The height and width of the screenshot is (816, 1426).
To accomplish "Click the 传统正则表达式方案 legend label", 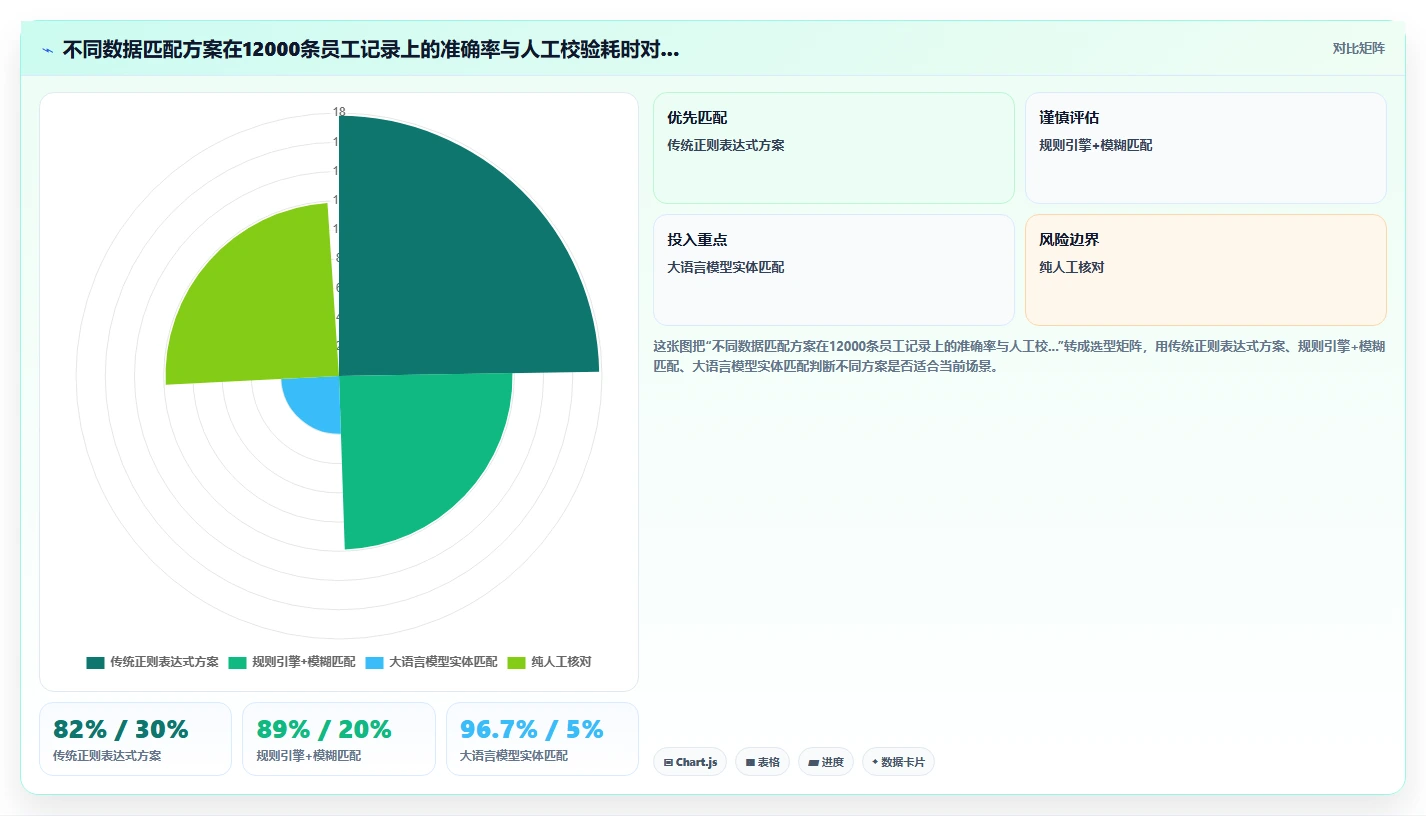I will pos(164,662).
